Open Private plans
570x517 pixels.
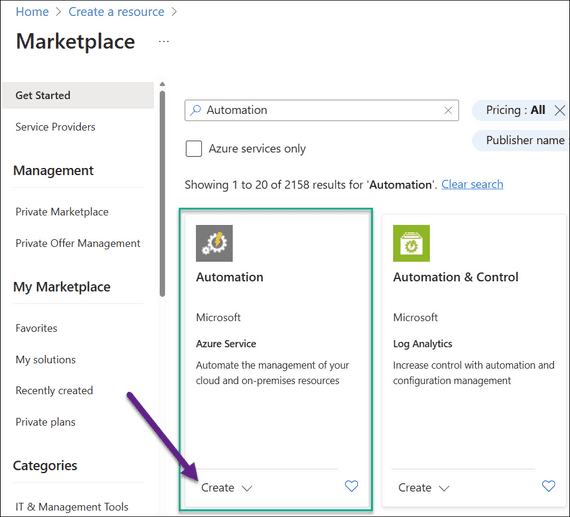point(45,422)
